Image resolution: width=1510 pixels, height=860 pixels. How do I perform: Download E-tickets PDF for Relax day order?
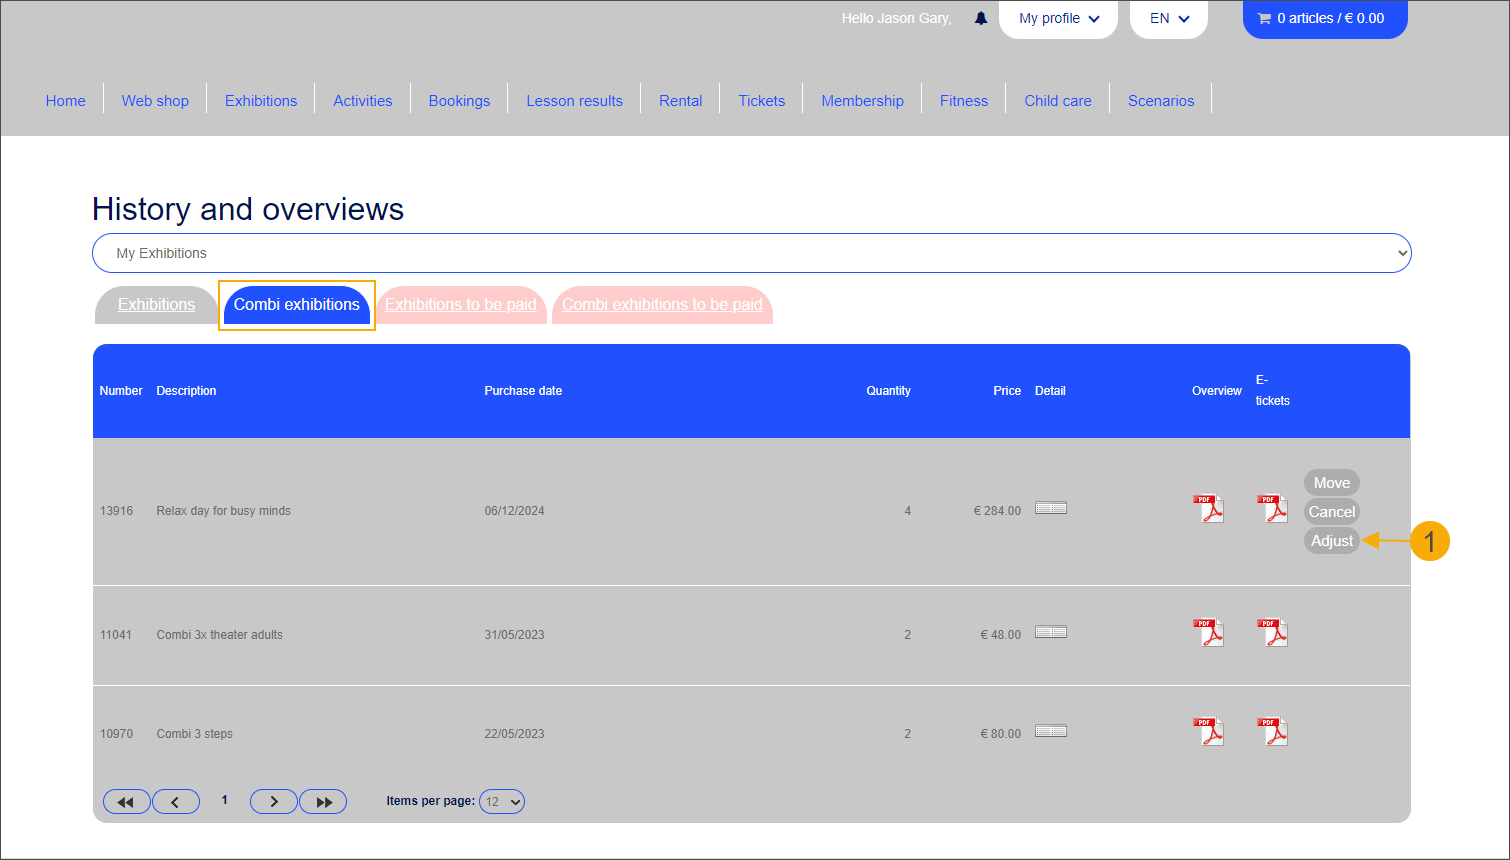1272,509
